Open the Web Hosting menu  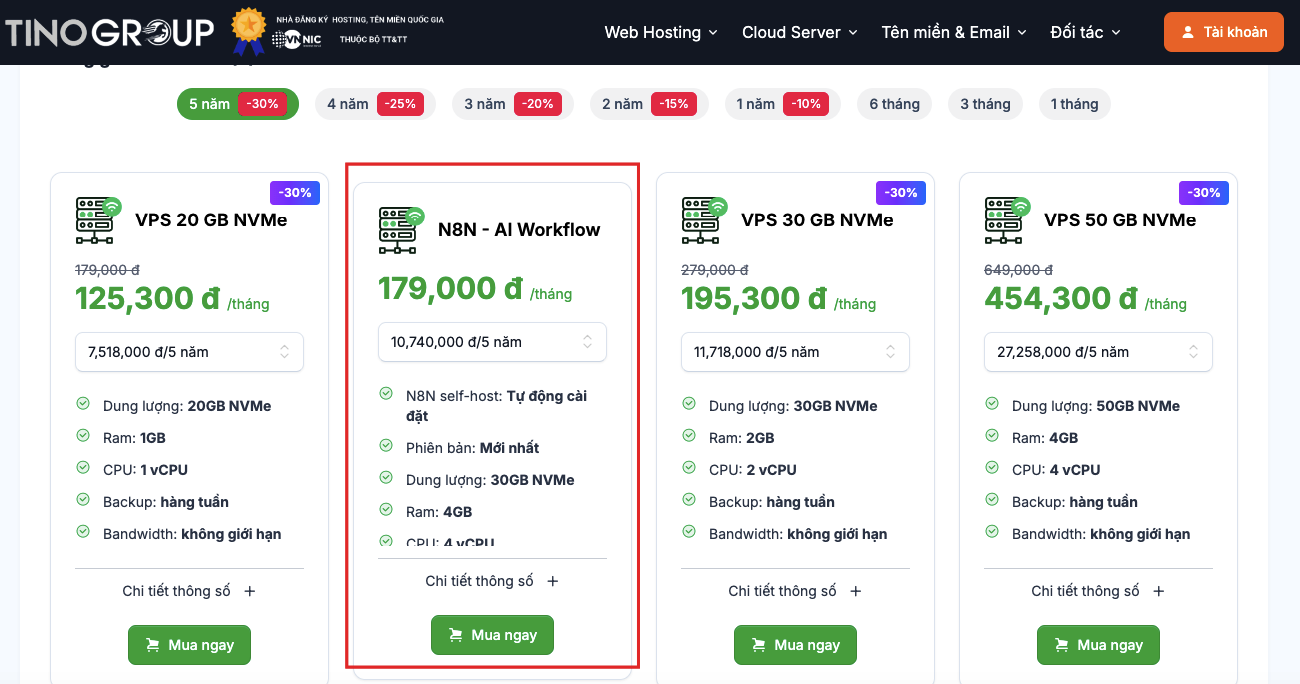(x=661, y=32)
